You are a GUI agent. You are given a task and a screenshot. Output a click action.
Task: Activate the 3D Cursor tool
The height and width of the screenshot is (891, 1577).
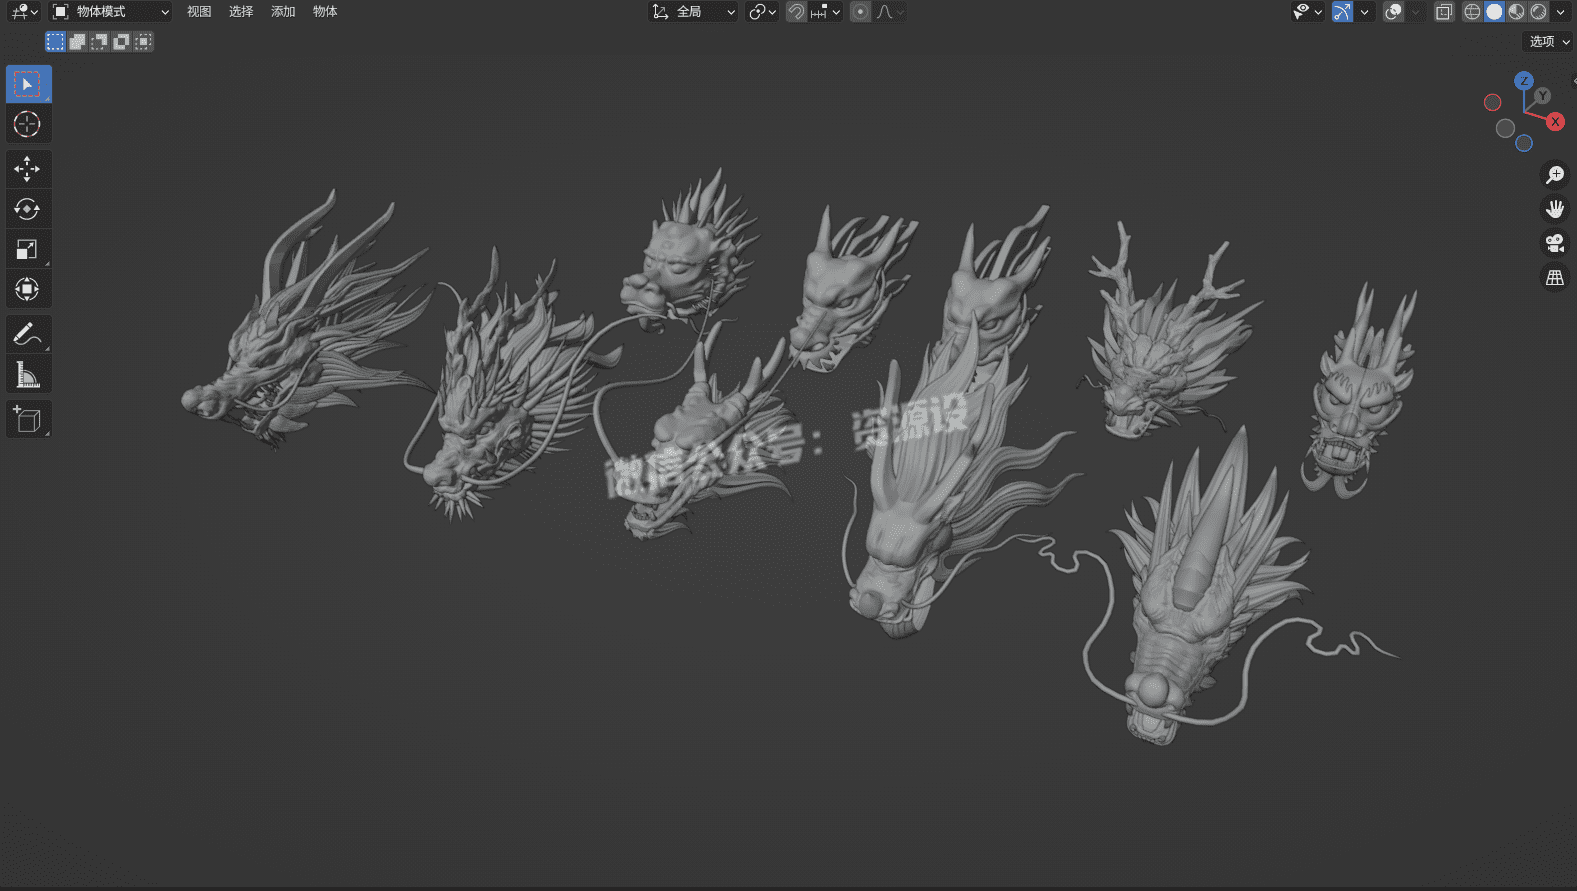(x=27, y=124)
